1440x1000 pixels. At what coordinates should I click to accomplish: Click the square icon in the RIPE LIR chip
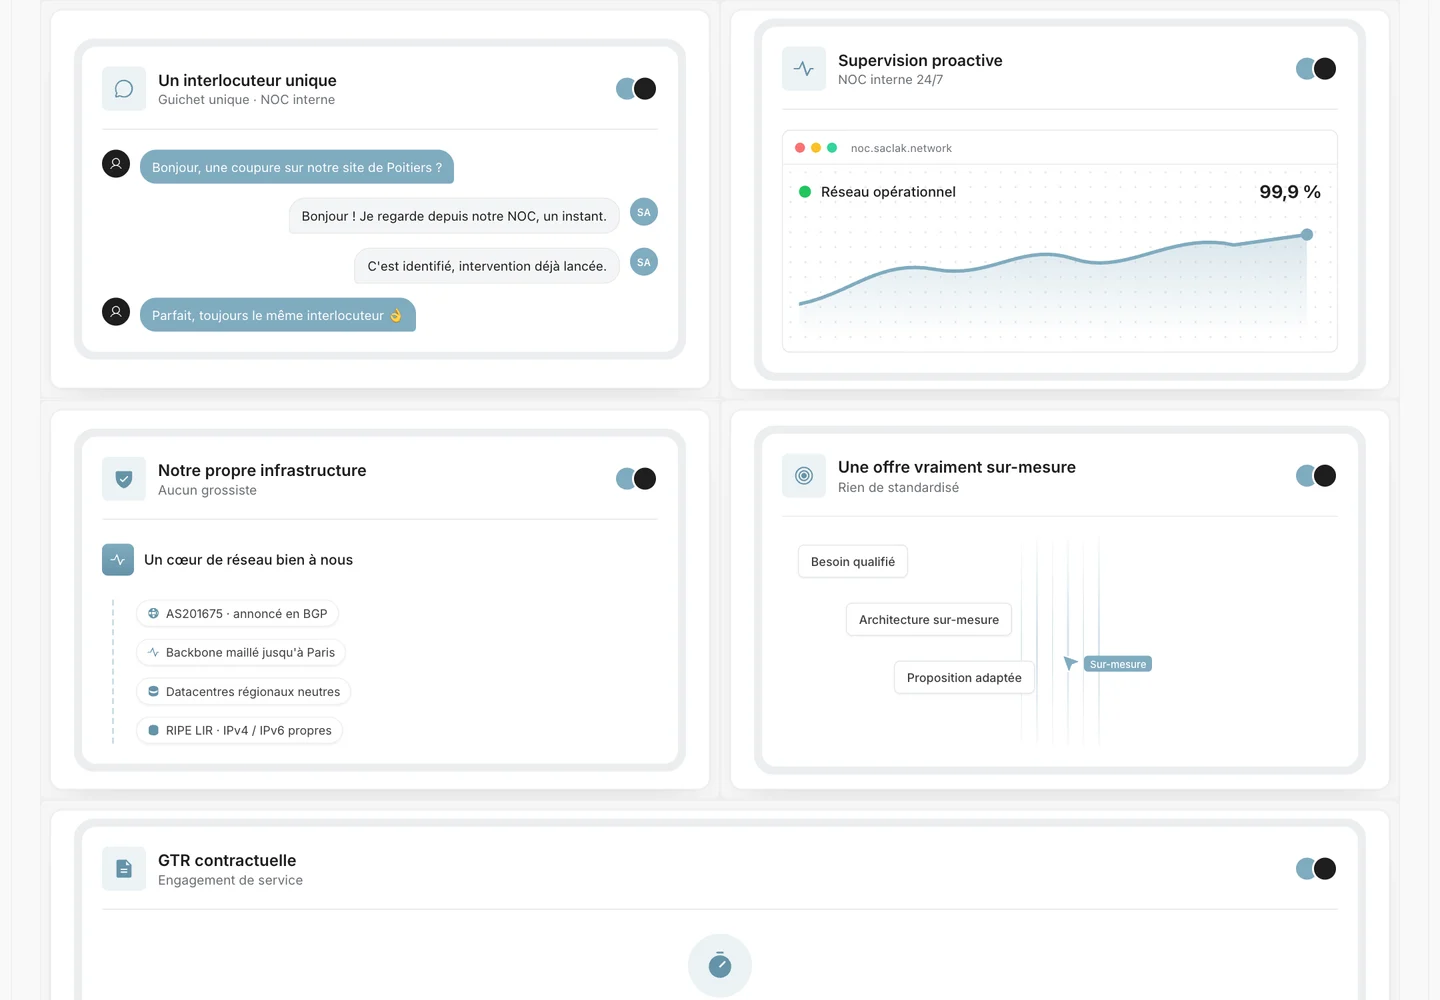pyautogui.click(x=153, y=730)
